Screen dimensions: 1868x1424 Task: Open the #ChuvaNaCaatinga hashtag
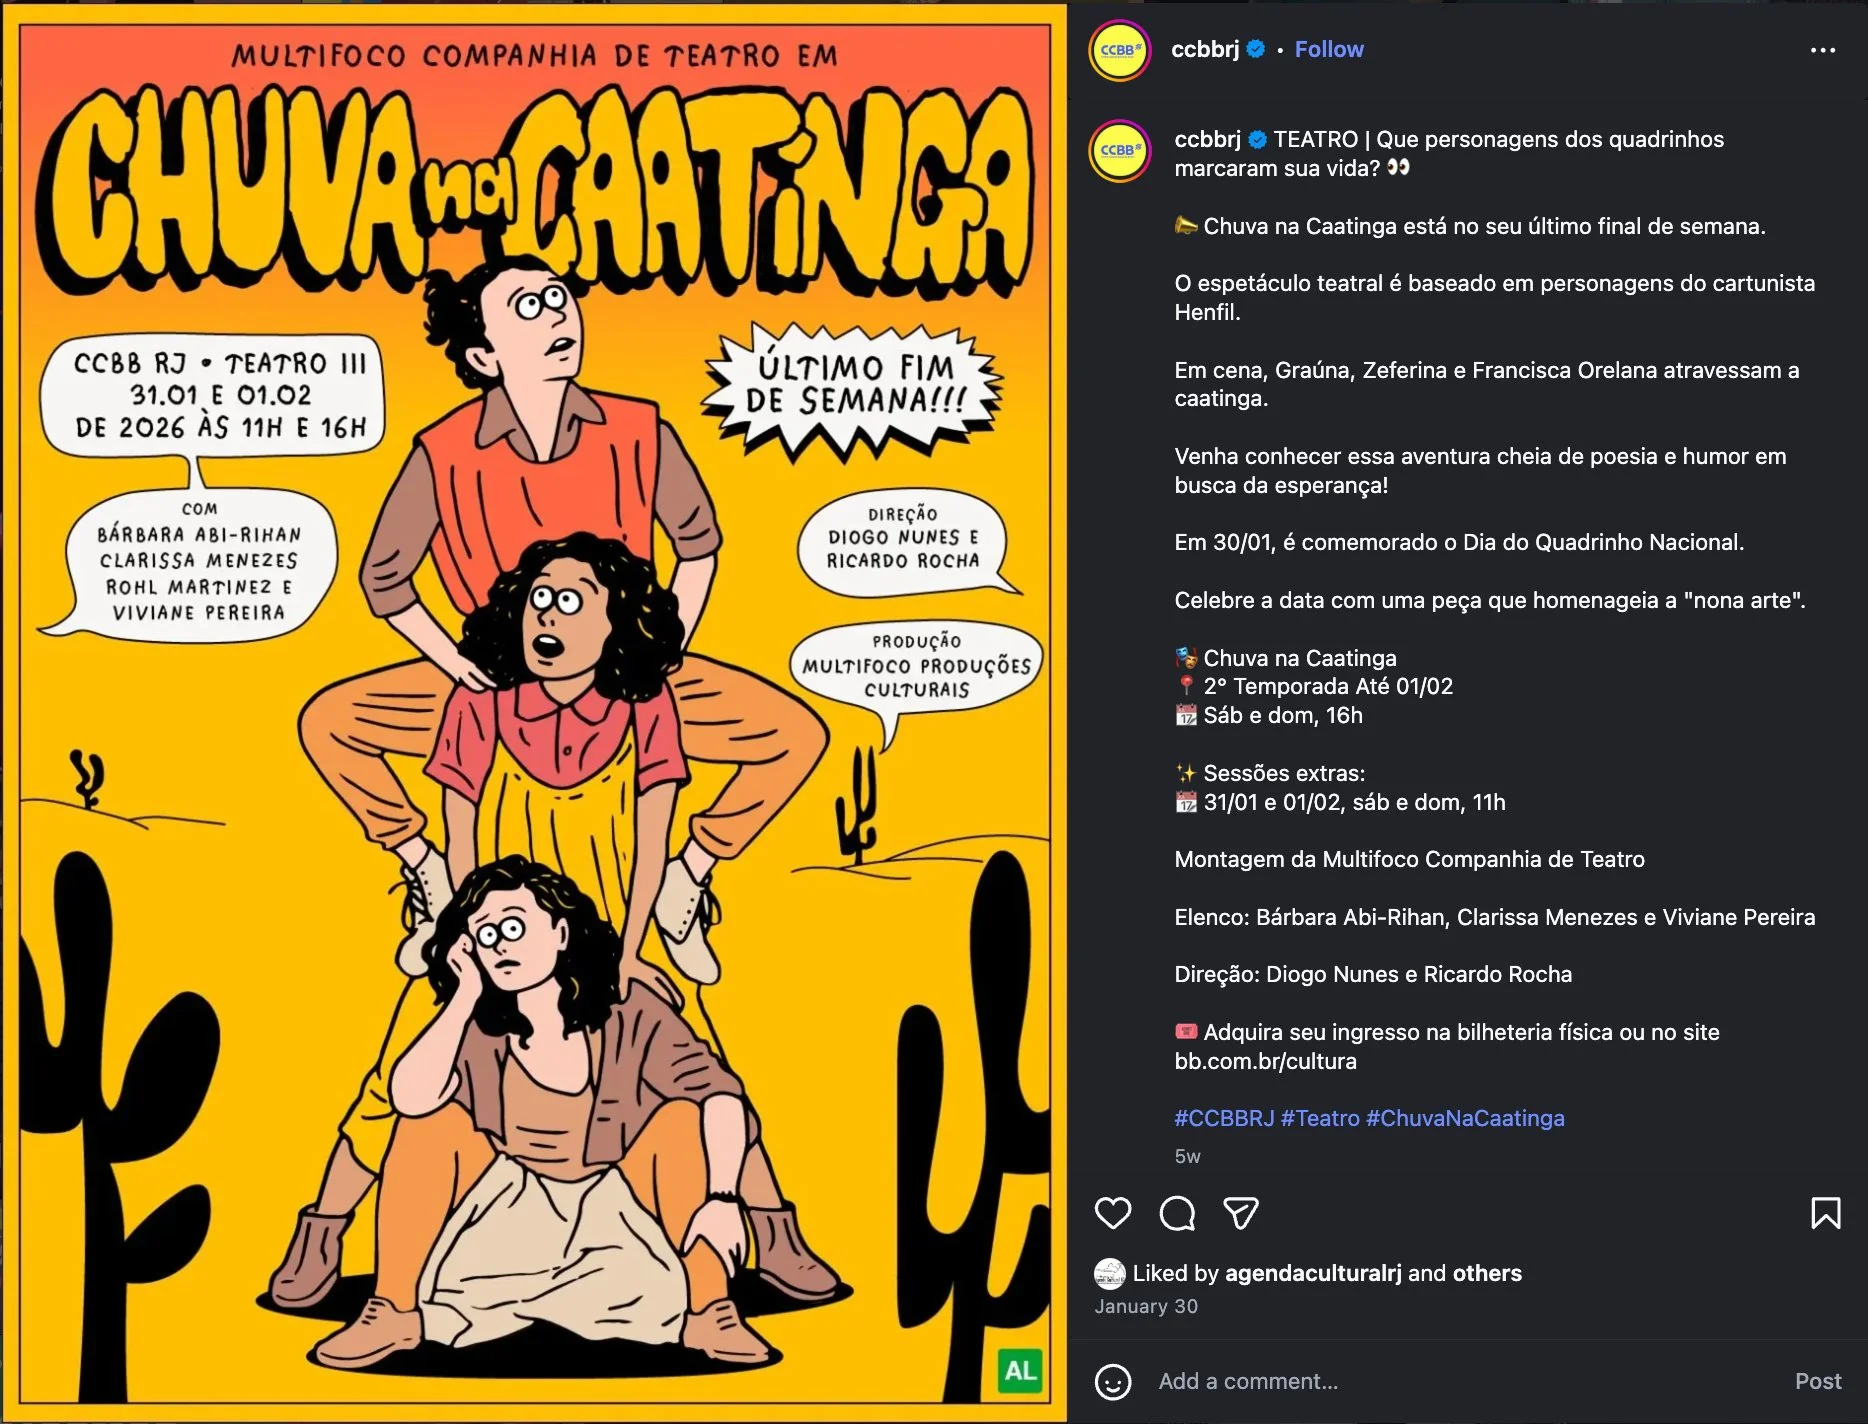[1465, 1118]
